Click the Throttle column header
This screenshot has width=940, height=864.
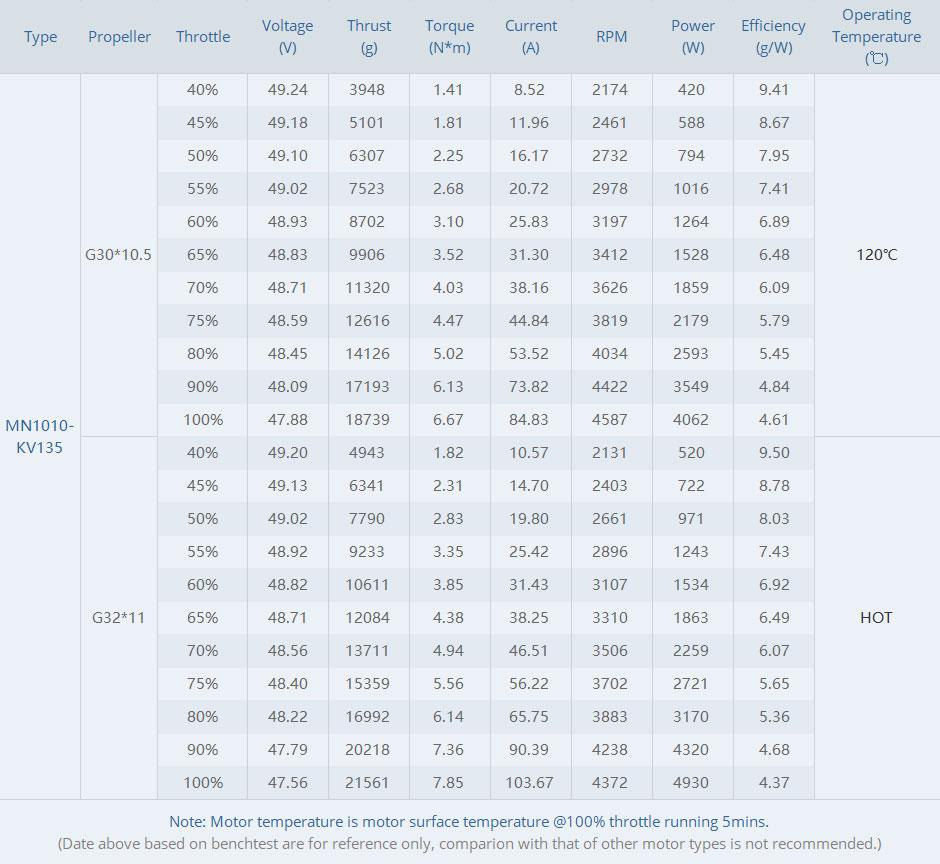point(203,37)
